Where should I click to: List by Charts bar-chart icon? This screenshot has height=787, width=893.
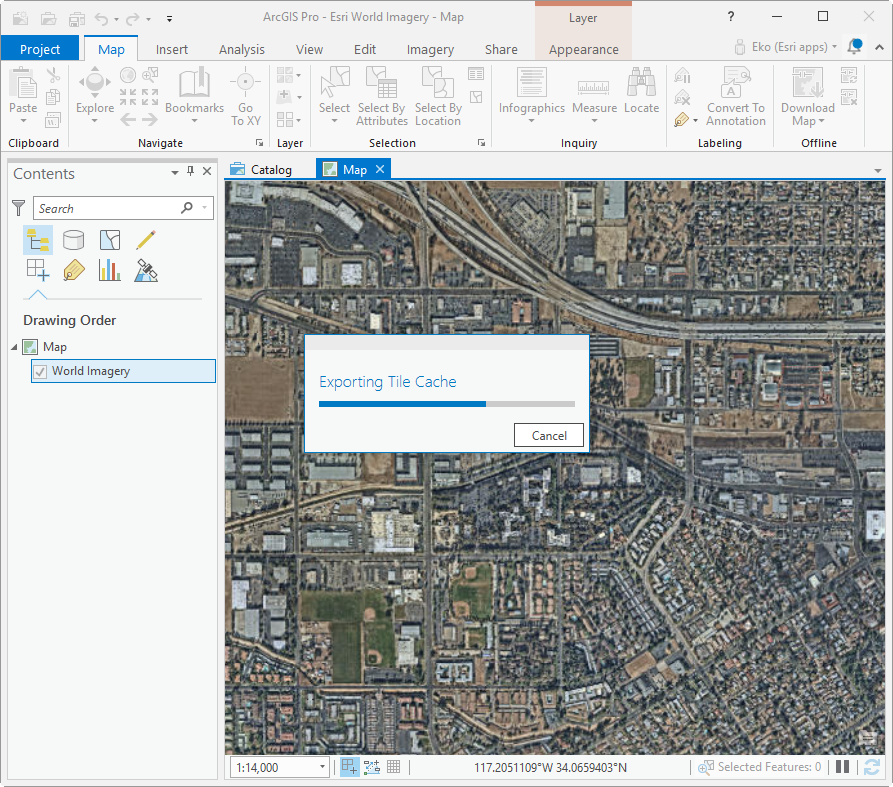[x=109, y=270]
